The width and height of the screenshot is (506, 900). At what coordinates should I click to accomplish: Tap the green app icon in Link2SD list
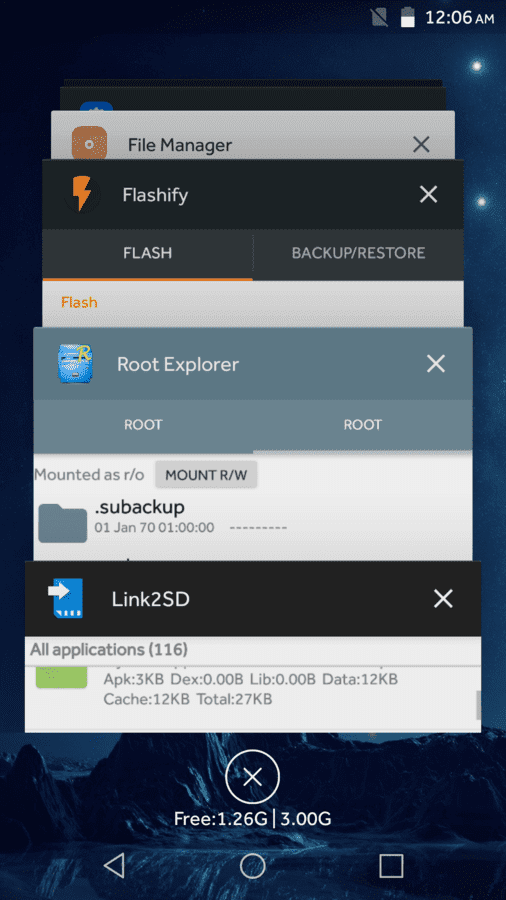click(61, 677)
